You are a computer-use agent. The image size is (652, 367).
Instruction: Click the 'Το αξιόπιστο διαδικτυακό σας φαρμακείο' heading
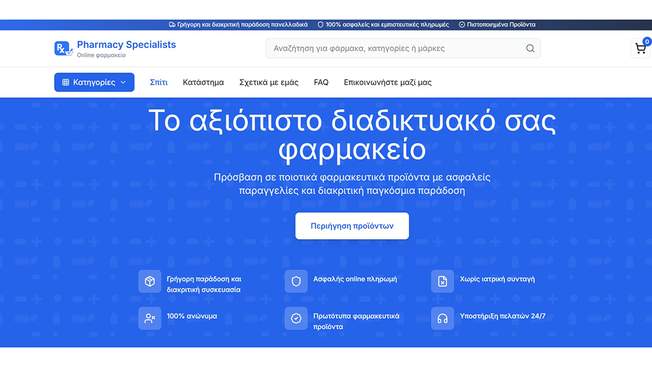(x=352, y=135)
